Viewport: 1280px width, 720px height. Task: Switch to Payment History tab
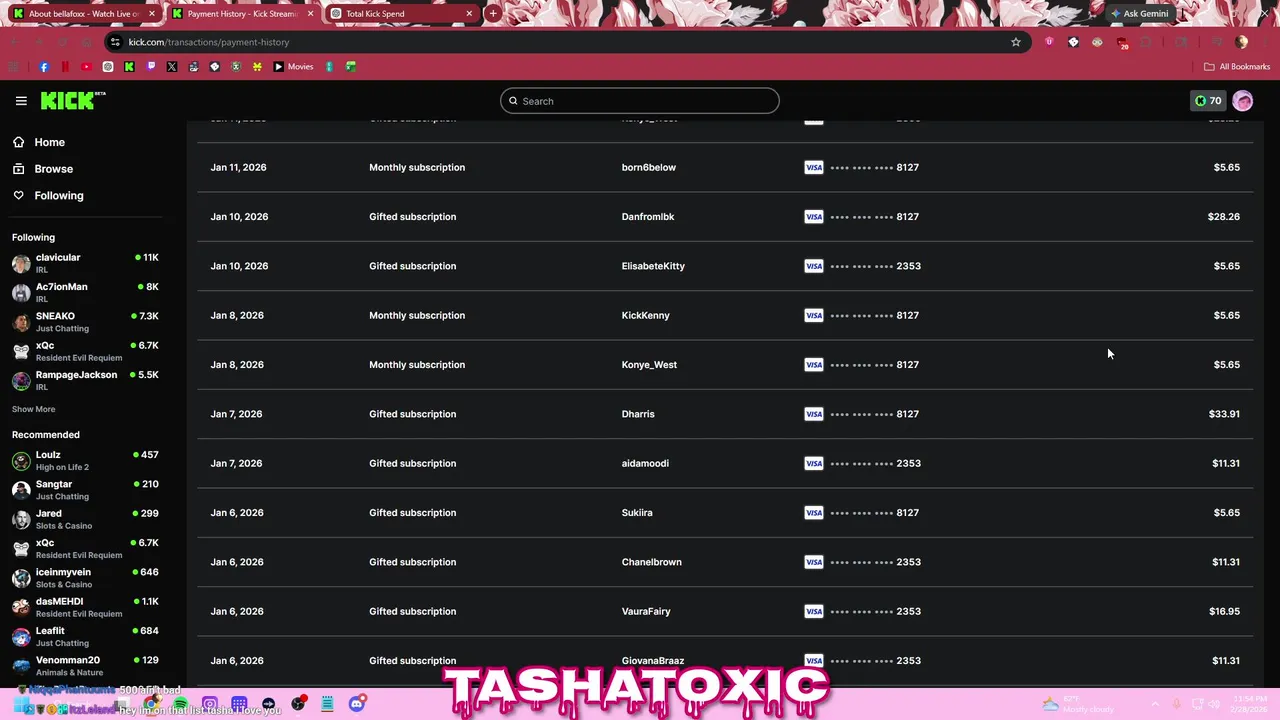tap(242, 14)
